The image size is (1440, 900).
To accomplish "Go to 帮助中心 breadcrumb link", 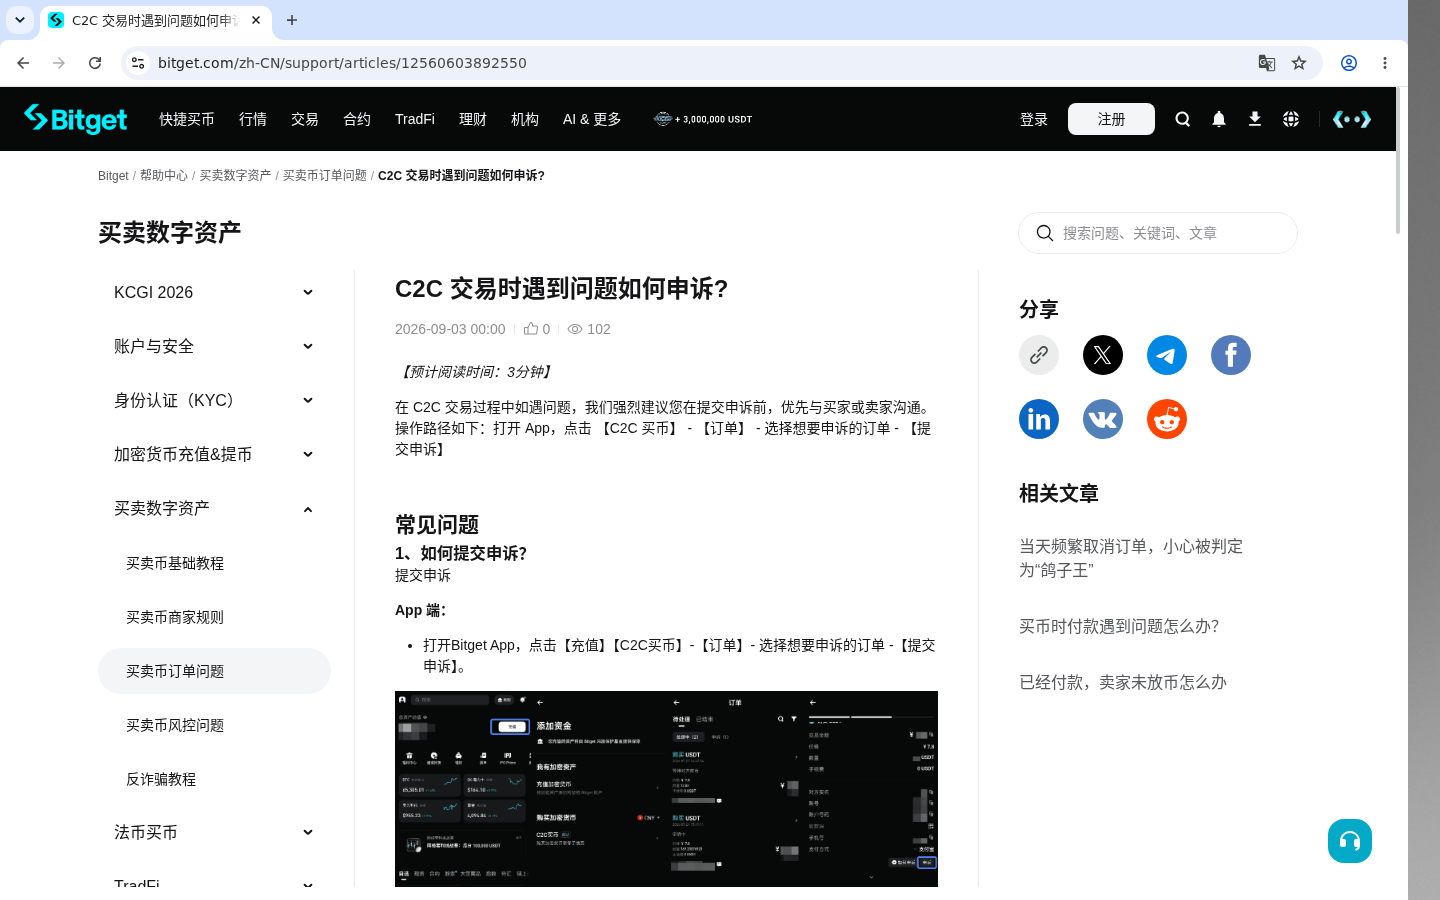I will pyautogui.click(x=164, y=175).
